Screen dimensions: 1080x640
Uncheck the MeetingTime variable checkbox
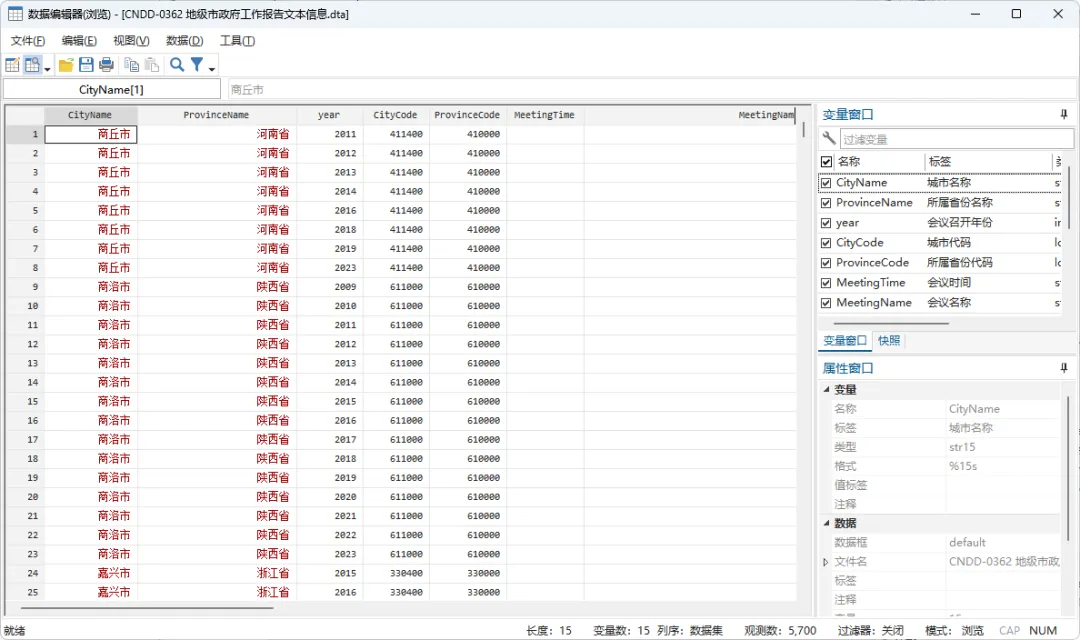point(826,283)
